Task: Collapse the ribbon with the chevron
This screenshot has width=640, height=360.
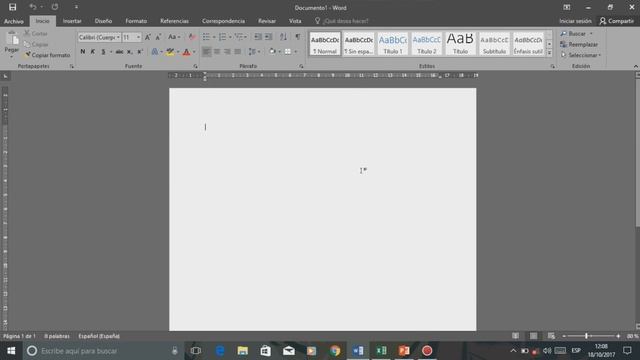Action: (x=636, y=66)
